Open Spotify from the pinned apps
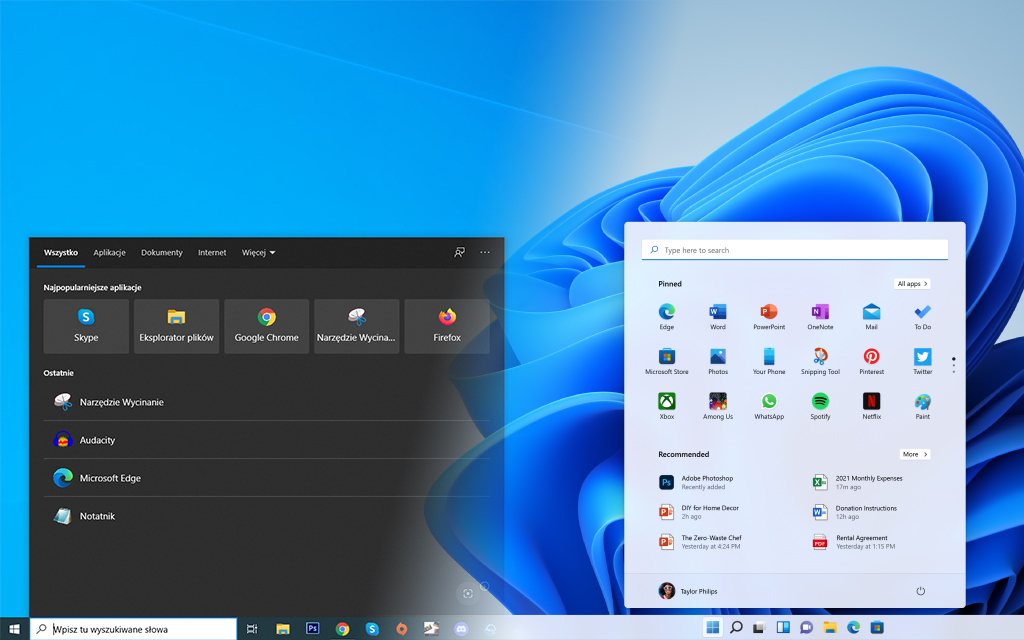The image size is (1024, 640). coord(820,402)
